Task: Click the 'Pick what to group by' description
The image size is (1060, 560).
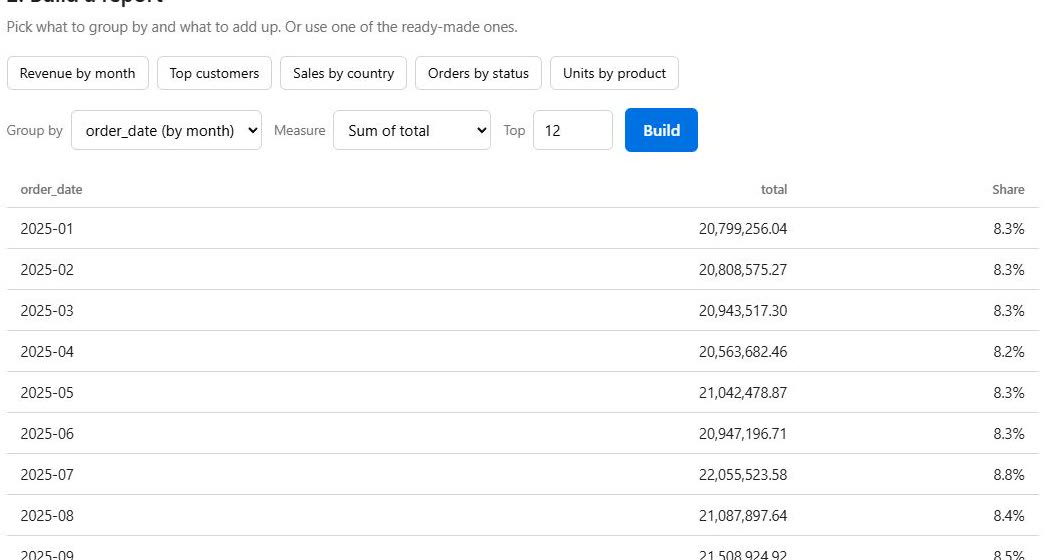Action: tap(262, 27)
